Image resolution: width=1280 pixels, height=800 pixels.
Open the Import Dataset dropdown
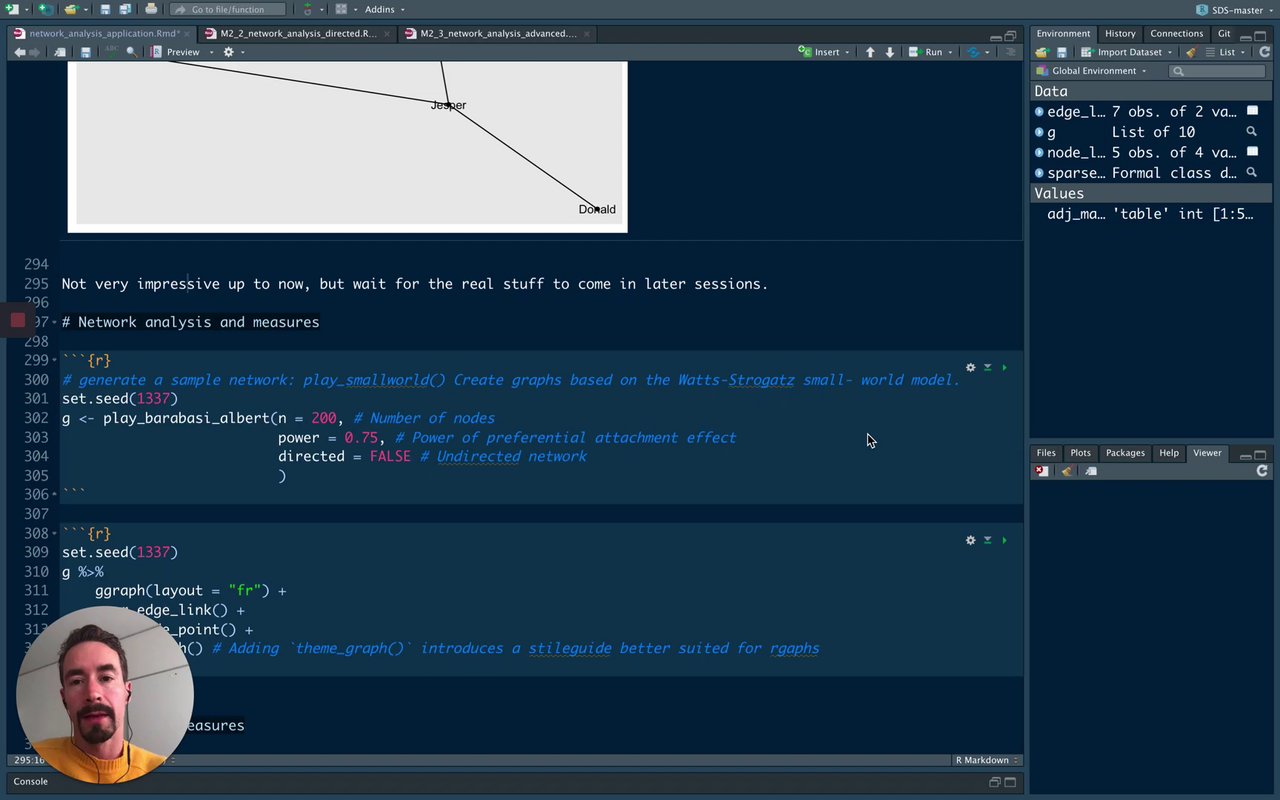(1128, 52)
